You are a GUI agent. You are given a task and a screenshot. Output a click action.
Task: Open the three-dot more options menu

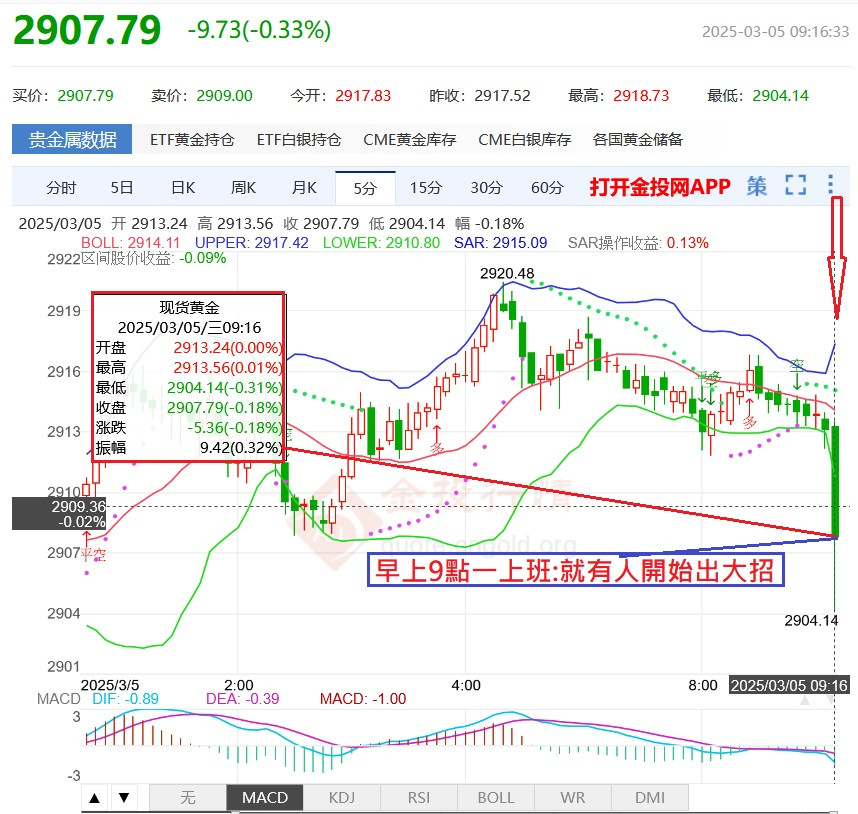pos(831,185)
